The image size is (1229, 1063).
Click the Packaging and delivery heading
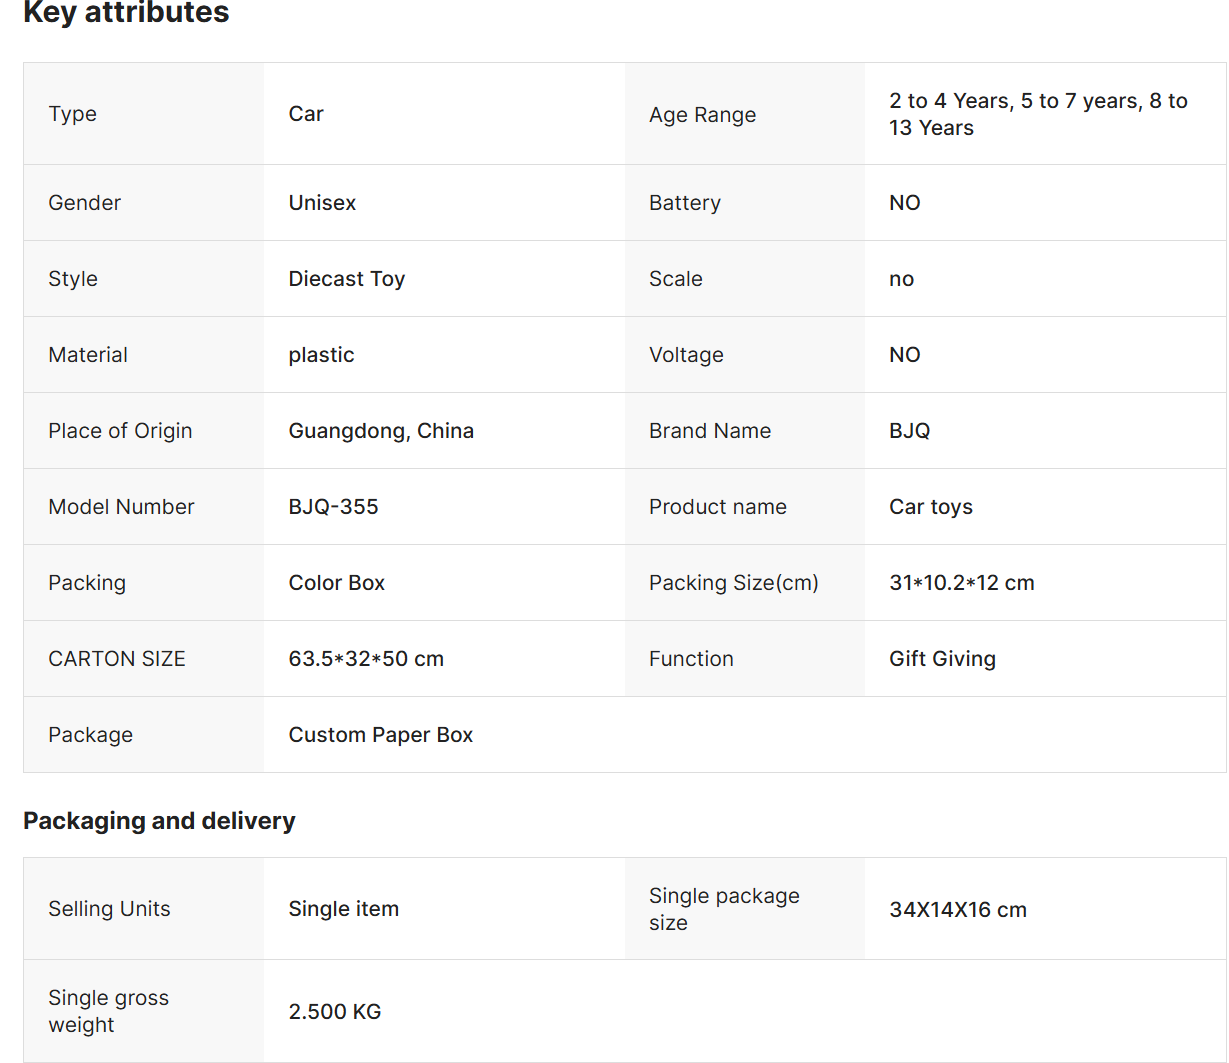[x=159, y=821]
